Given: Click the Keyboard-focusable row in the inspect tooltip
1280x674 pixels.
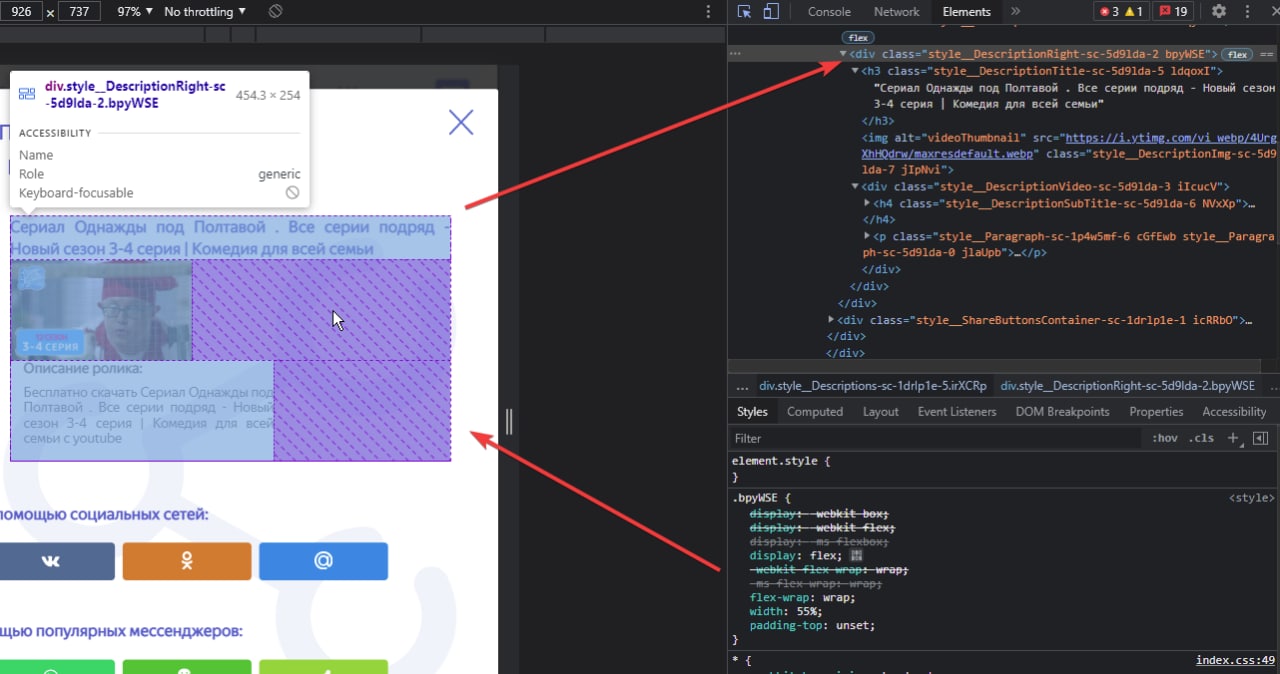Looking at the screenshot, I should (159, 192).
